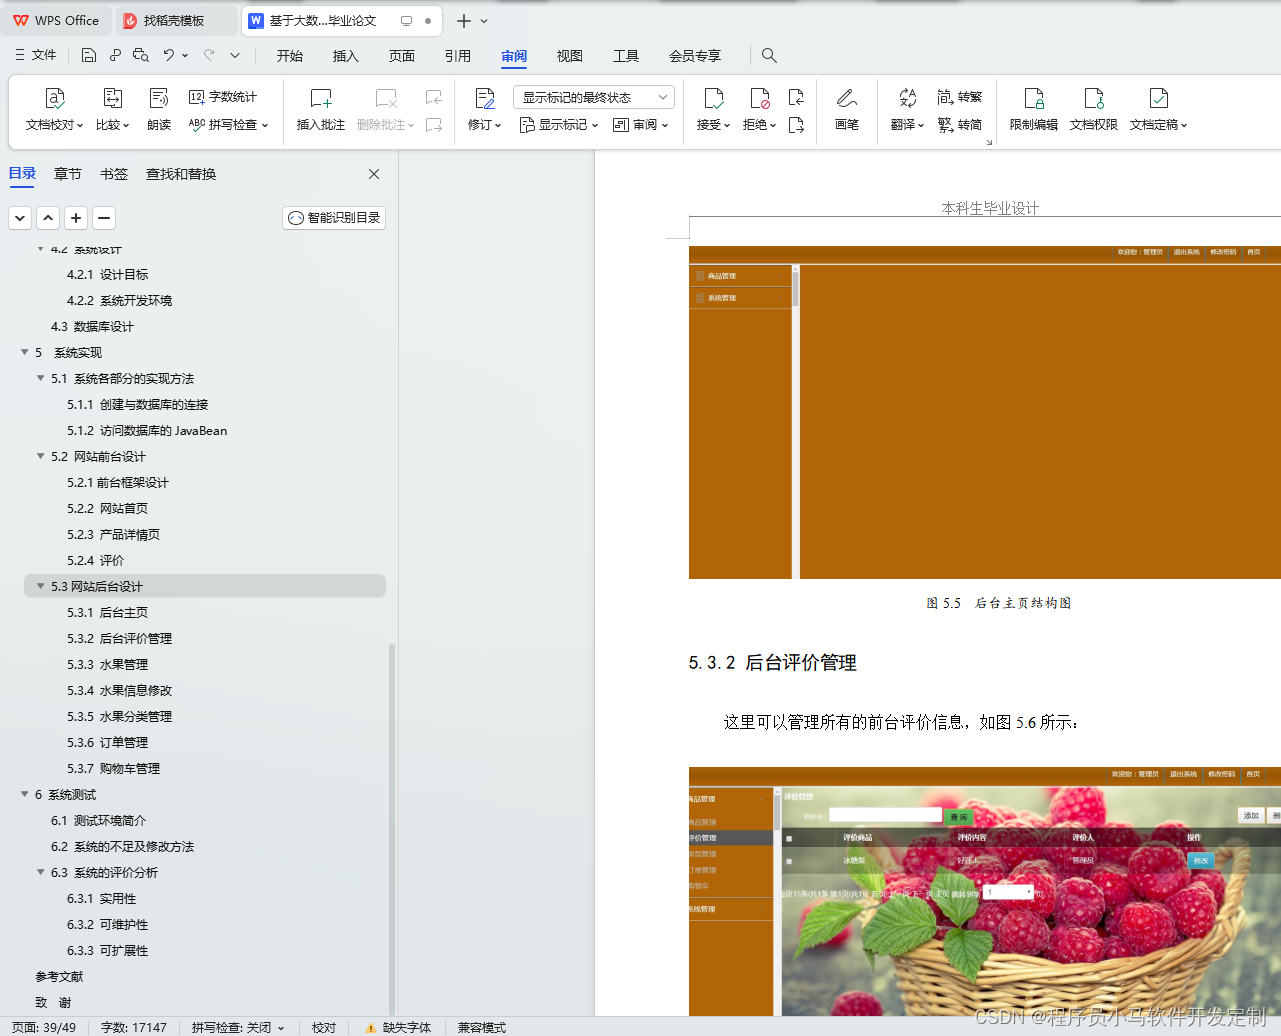Collapse the 5 系统实现 tree node
1281x1036 pixels.
pyautogui.click(x=25, y=352)
